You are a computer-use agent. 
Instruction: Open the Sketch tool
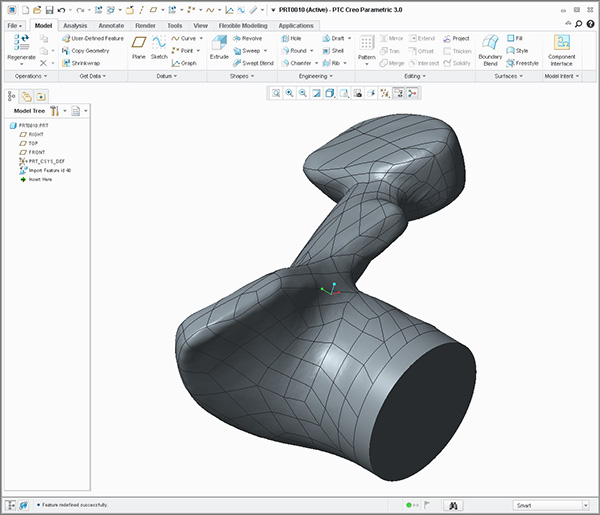click(159, 47)
